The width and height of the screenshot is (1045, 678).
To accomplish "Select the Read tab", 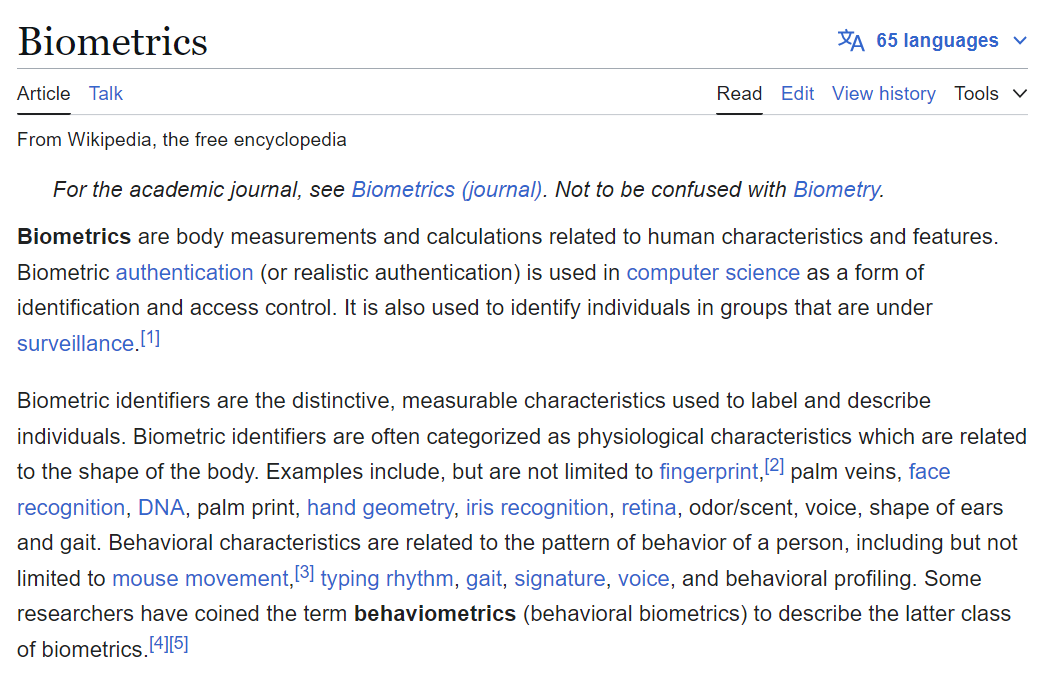I will pos(739,94).
